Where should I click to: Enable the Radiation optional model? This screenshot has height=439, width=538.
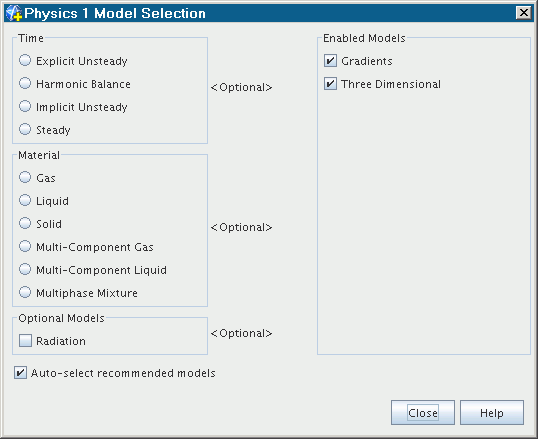pos(25,340)
